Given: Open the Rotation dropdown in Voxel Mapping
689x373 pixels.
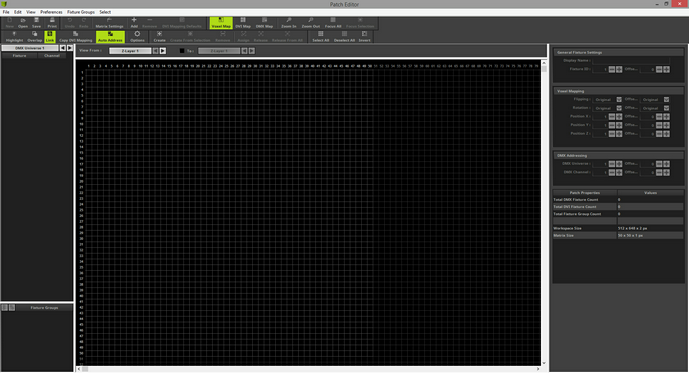Looking at the screenshot, I should click(x=607, y=108).
